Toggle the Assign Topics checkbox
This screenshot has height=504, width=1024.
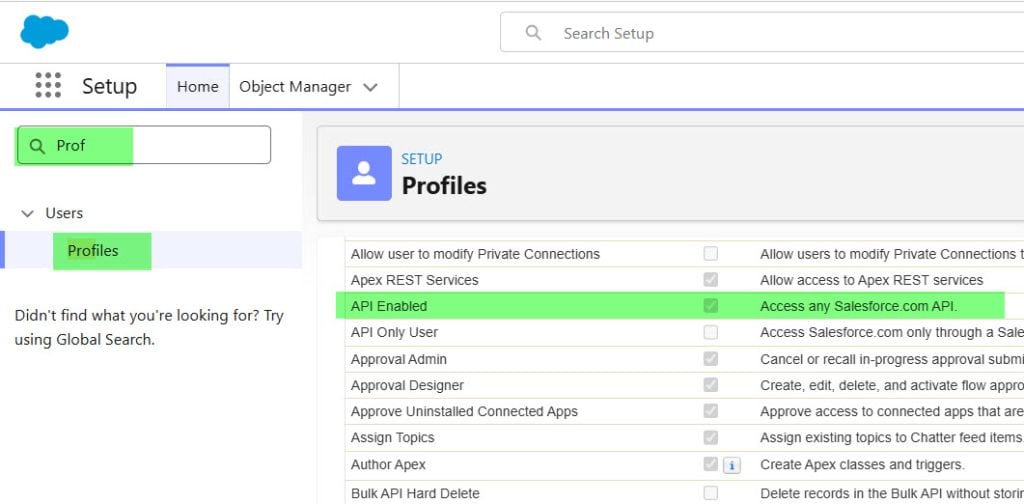click(711, 437)
